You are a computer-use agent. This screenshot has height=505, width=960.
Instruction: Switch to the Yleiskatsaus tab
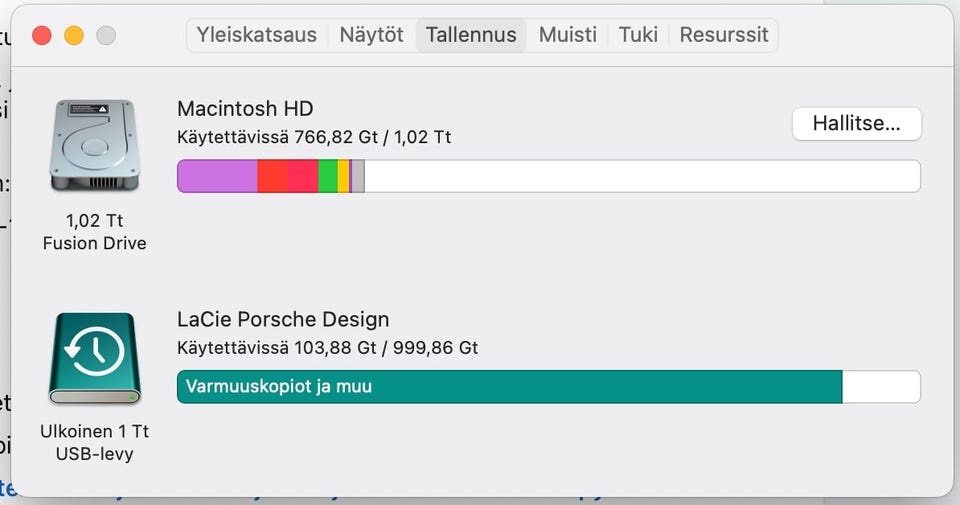tap(256, 35)
